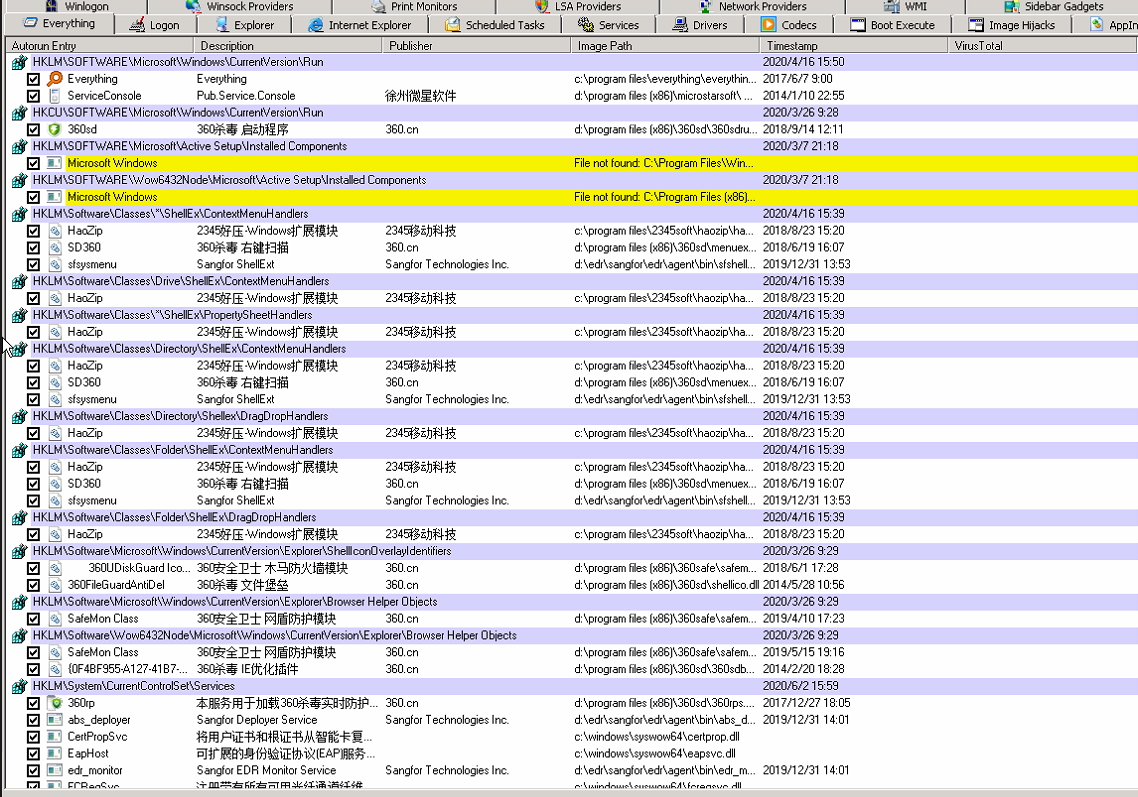Click registry icon for HKLM\SOFTWARE\Microsoft\Active Setup\Installed Components

[x=19, y=147]
